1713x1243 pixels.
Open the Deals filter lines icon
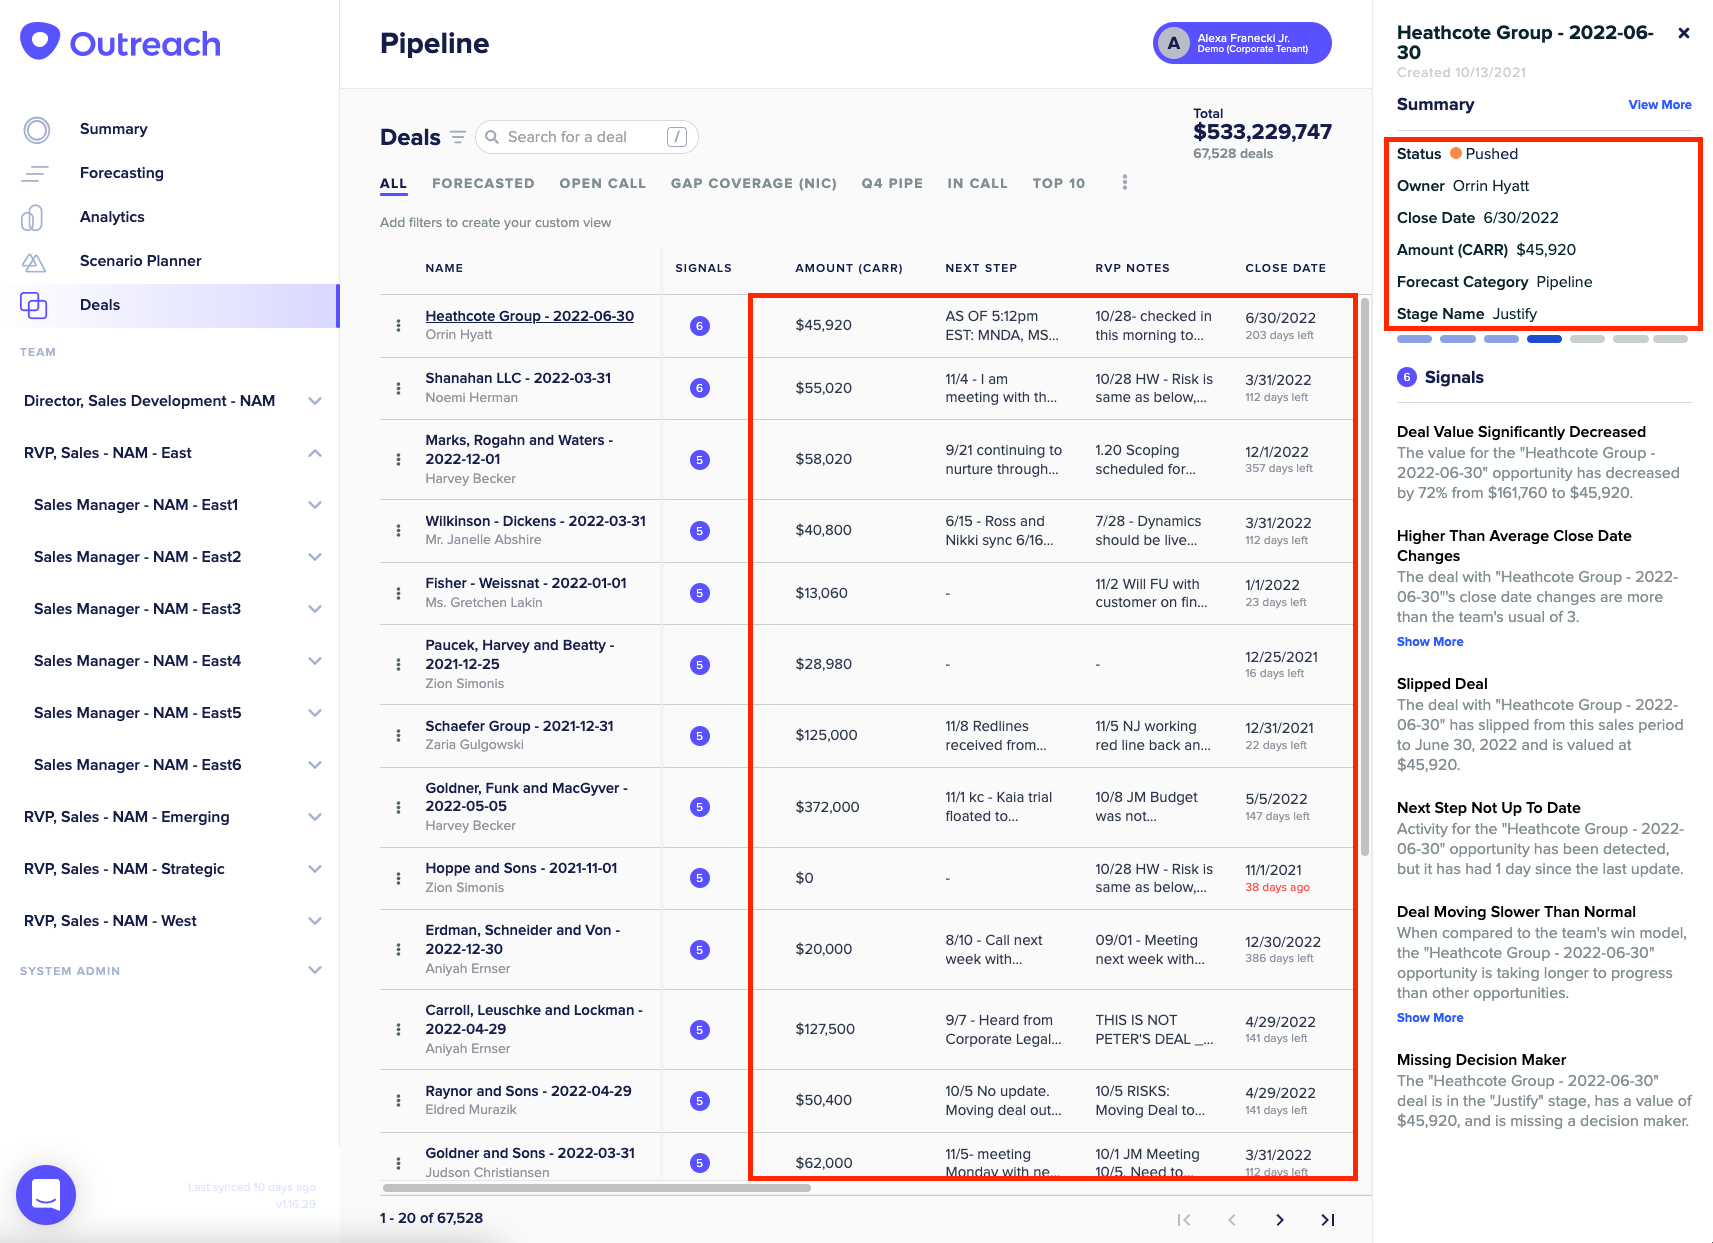point(458,137)
